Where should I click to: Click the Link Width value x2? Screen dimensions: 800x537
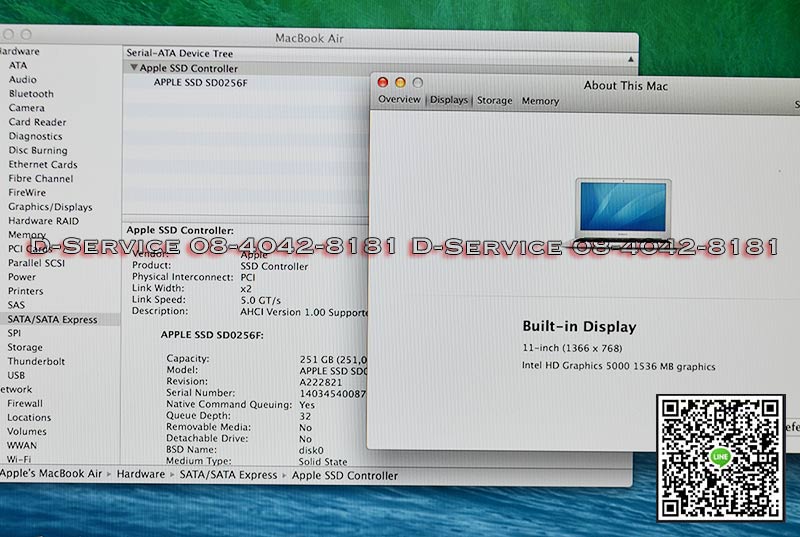246,289
